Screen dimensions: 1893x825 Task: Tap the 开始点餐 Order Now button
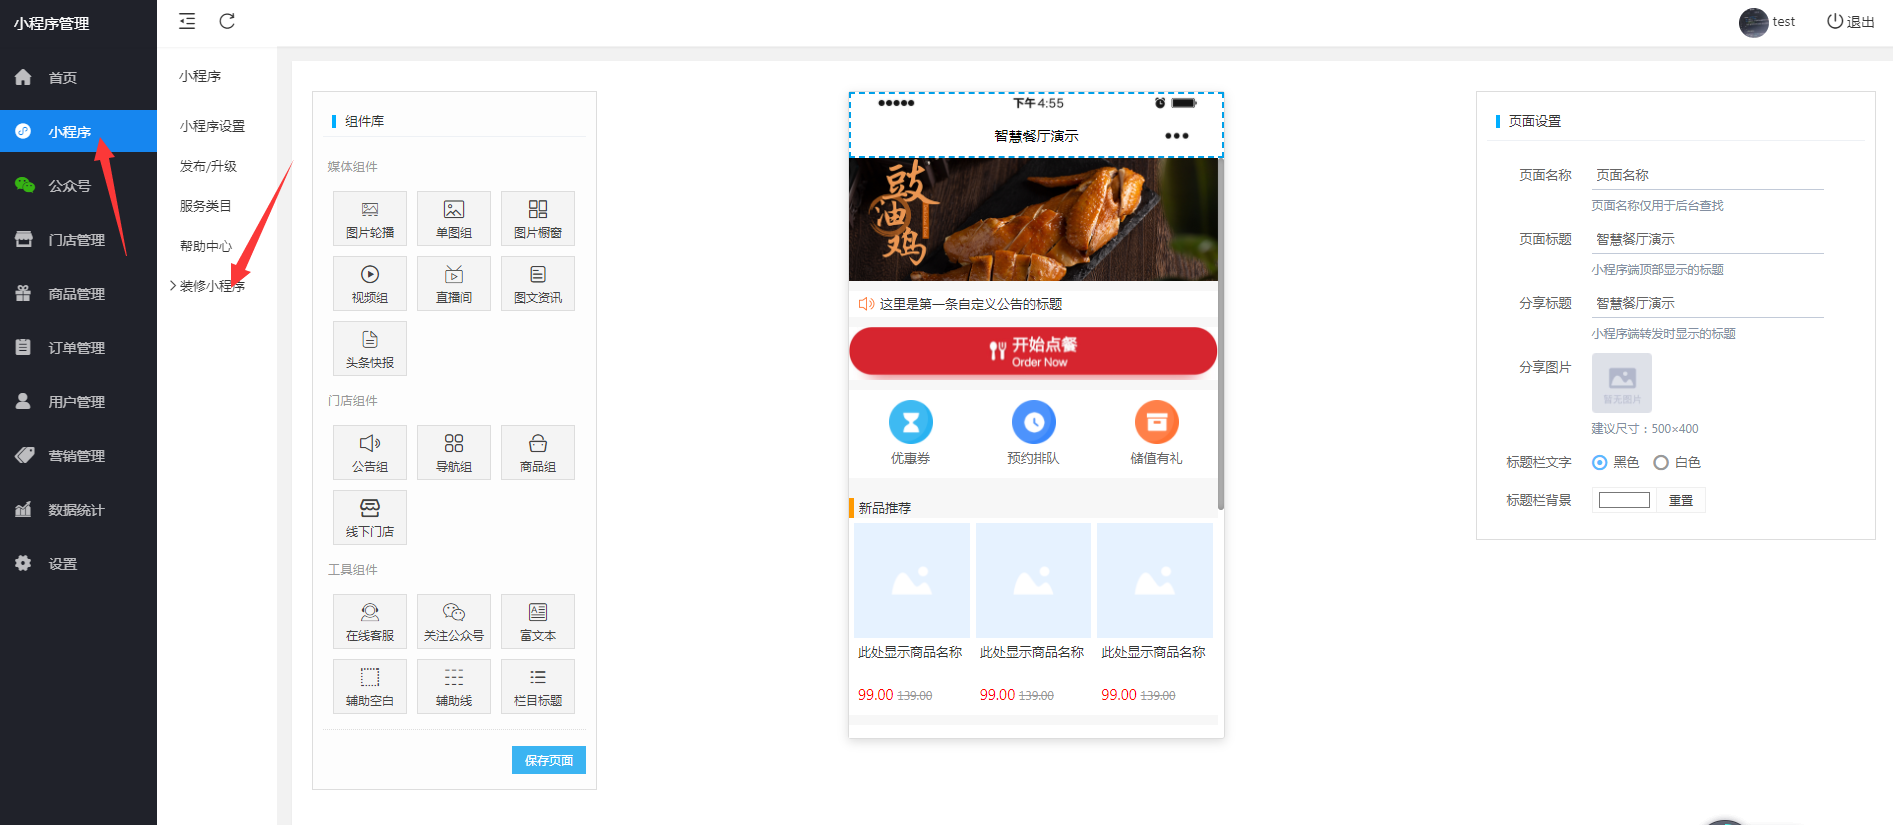pos(1033,351)
